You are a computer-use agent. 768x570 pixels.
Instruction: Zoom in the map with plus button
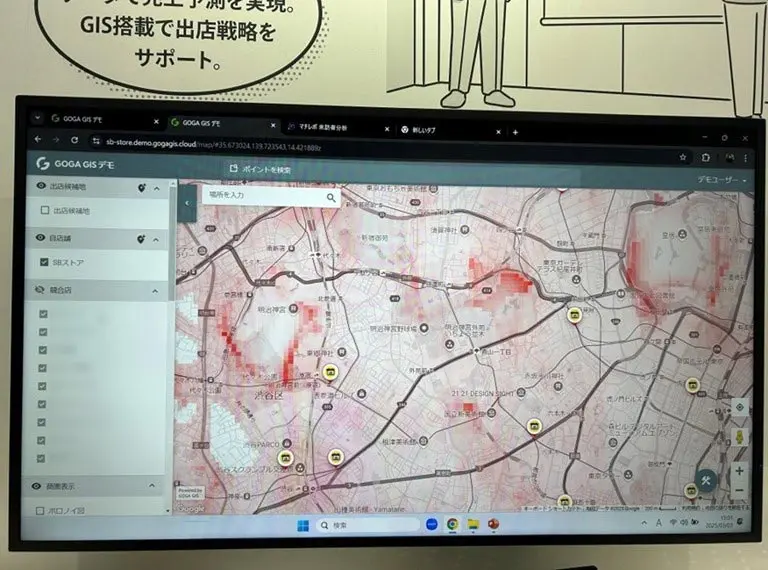739,471
